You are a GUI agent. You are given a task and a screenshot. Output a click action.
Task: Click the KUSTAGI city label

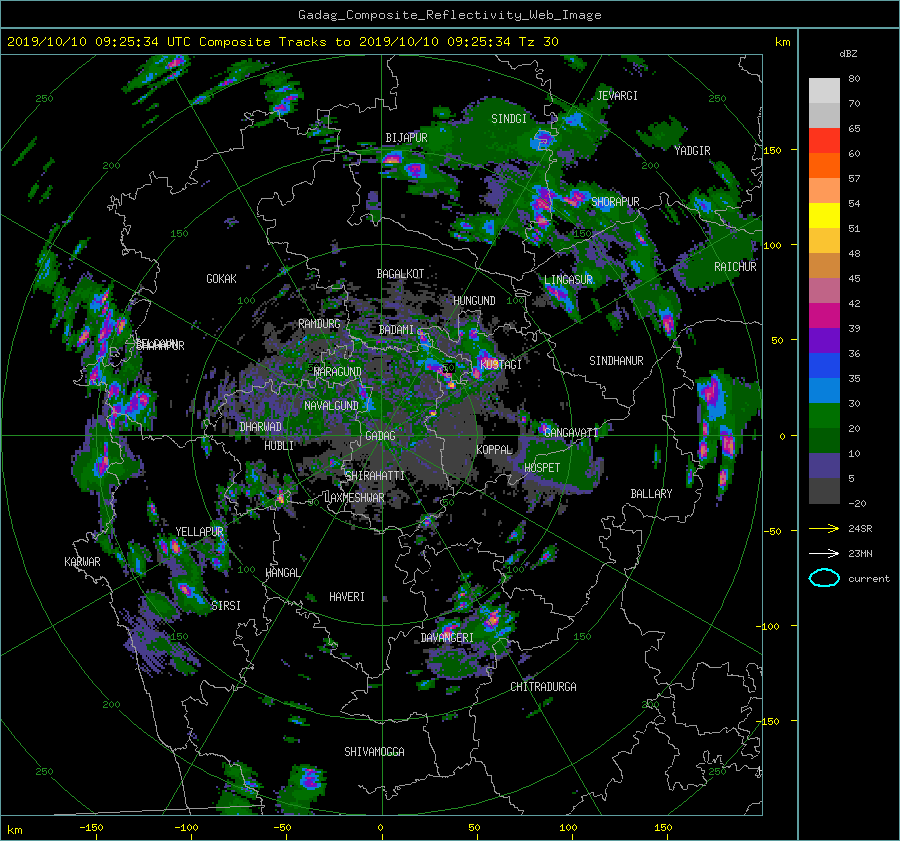click(501, 365)
